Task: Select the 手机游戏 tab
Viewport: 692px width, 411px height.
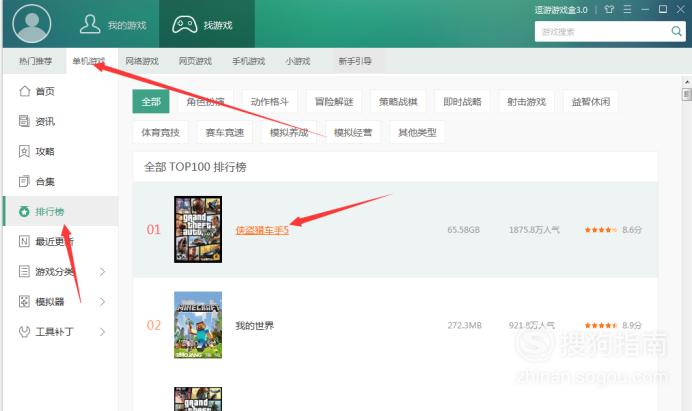Action: 248,61
